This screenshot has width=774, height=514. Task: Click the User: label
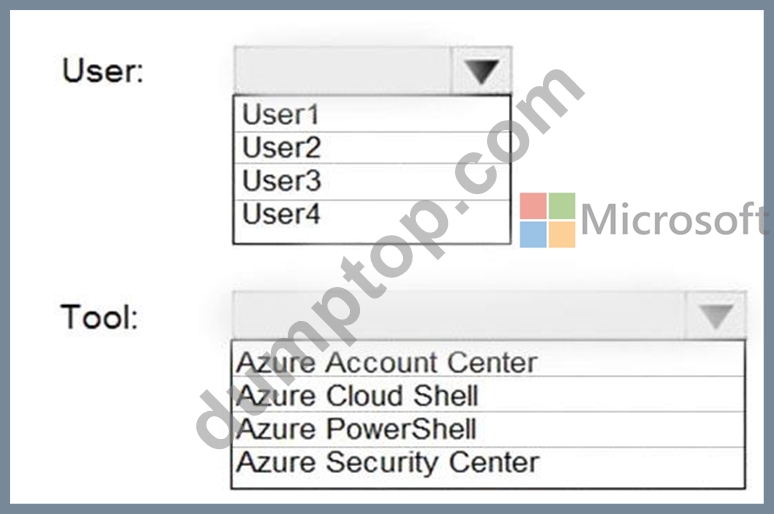[x=103, y=70]
